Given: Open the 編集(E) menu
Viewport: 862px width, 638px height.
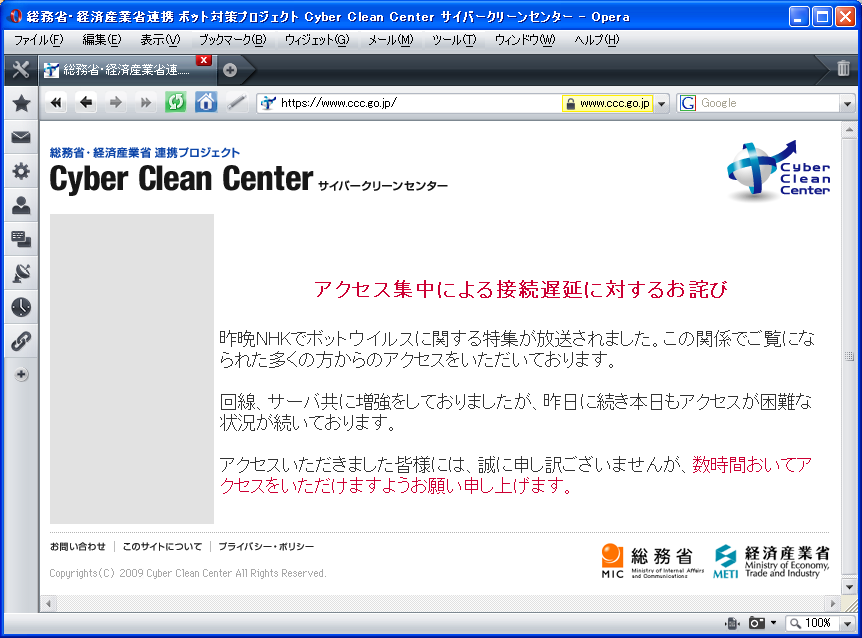Looking at the screenshot, I should (102, 40).
